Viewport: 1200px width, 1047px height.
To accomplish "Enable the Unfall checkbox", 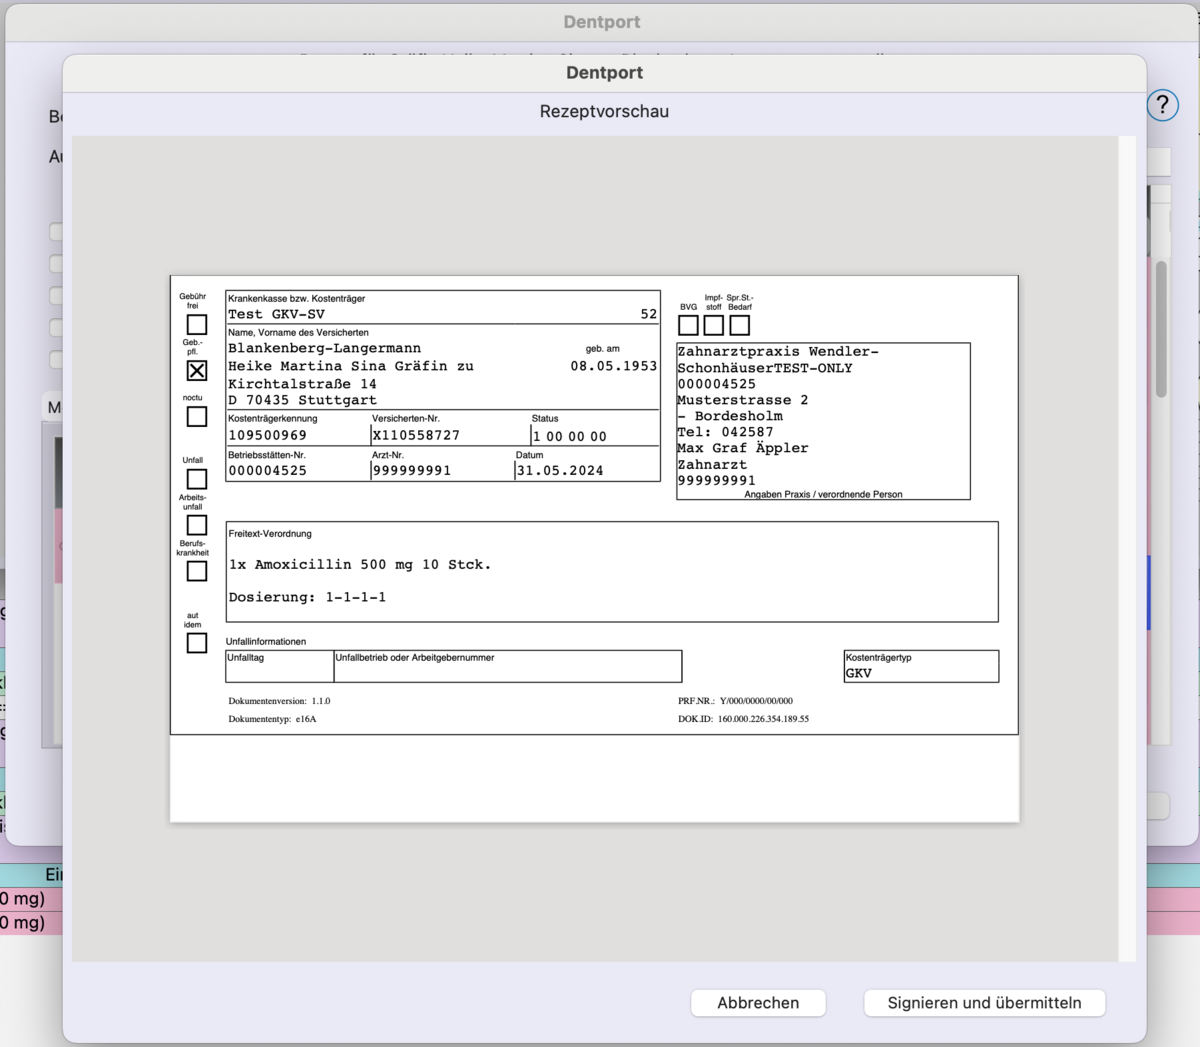I will click(197, 479).
